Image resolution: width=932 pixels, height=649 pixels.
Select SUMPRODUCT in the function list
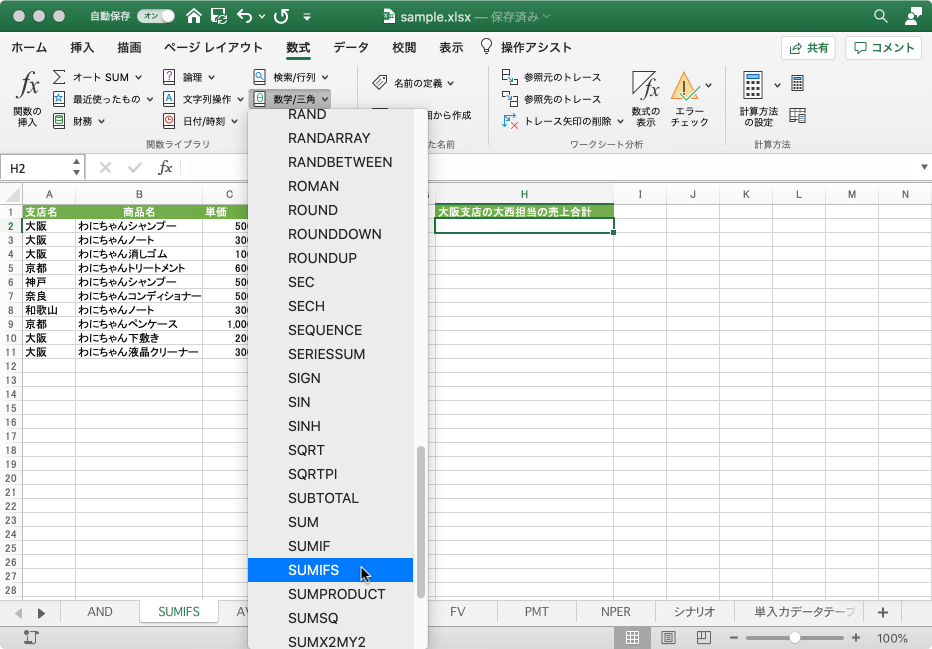tap(330, 594)
